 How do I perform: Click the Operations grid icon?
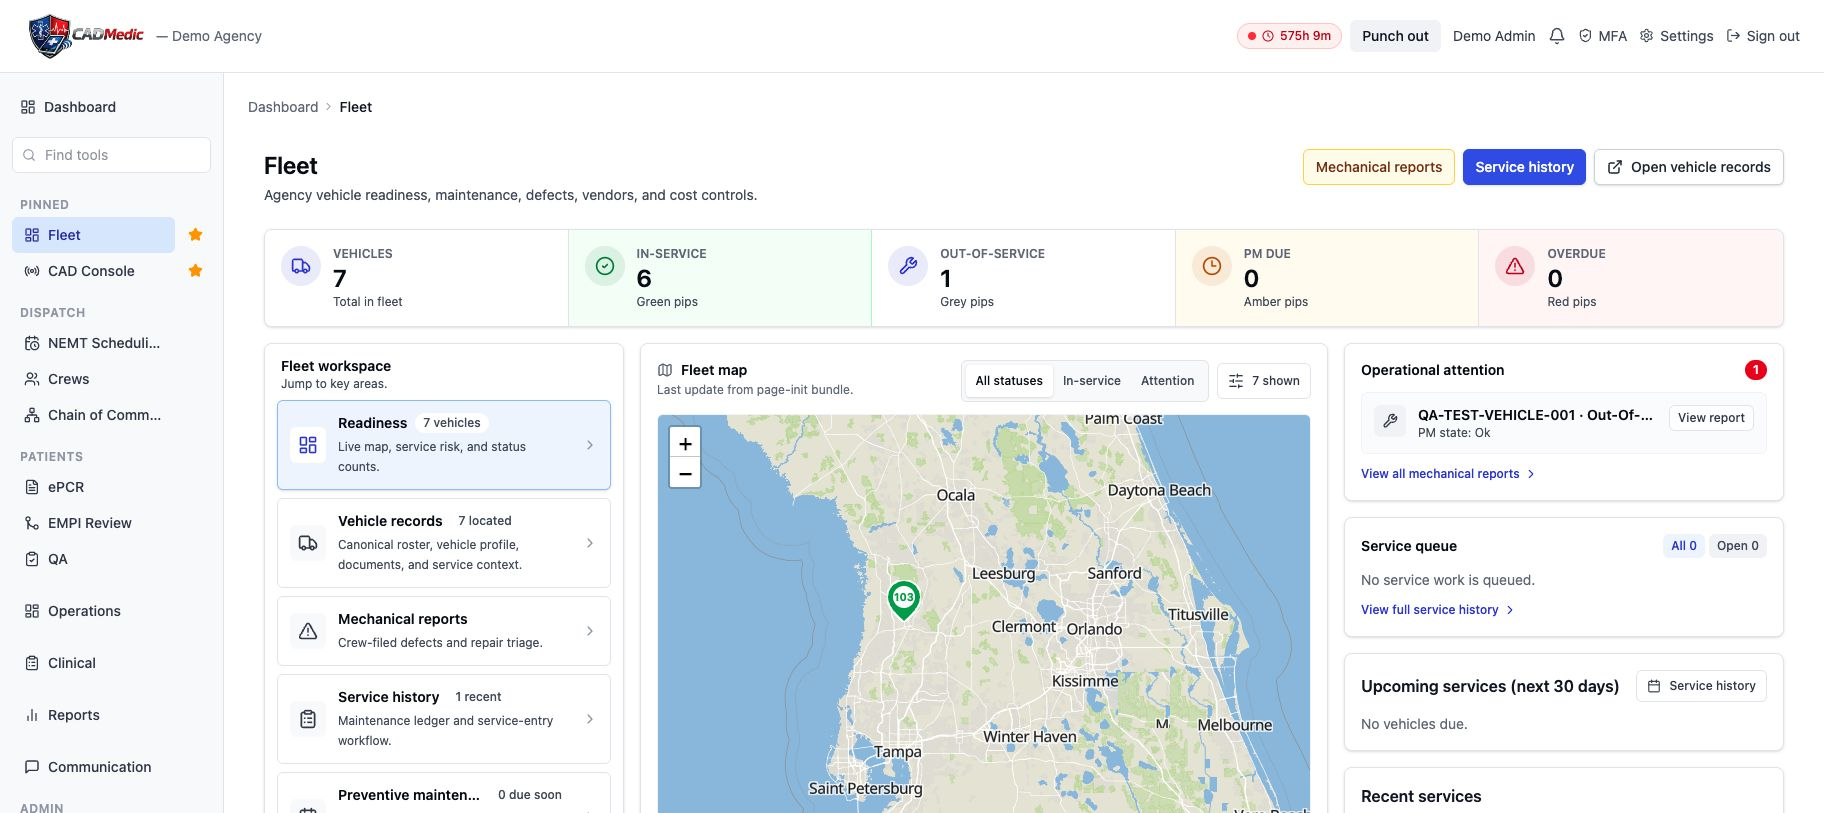coord(32,611)
